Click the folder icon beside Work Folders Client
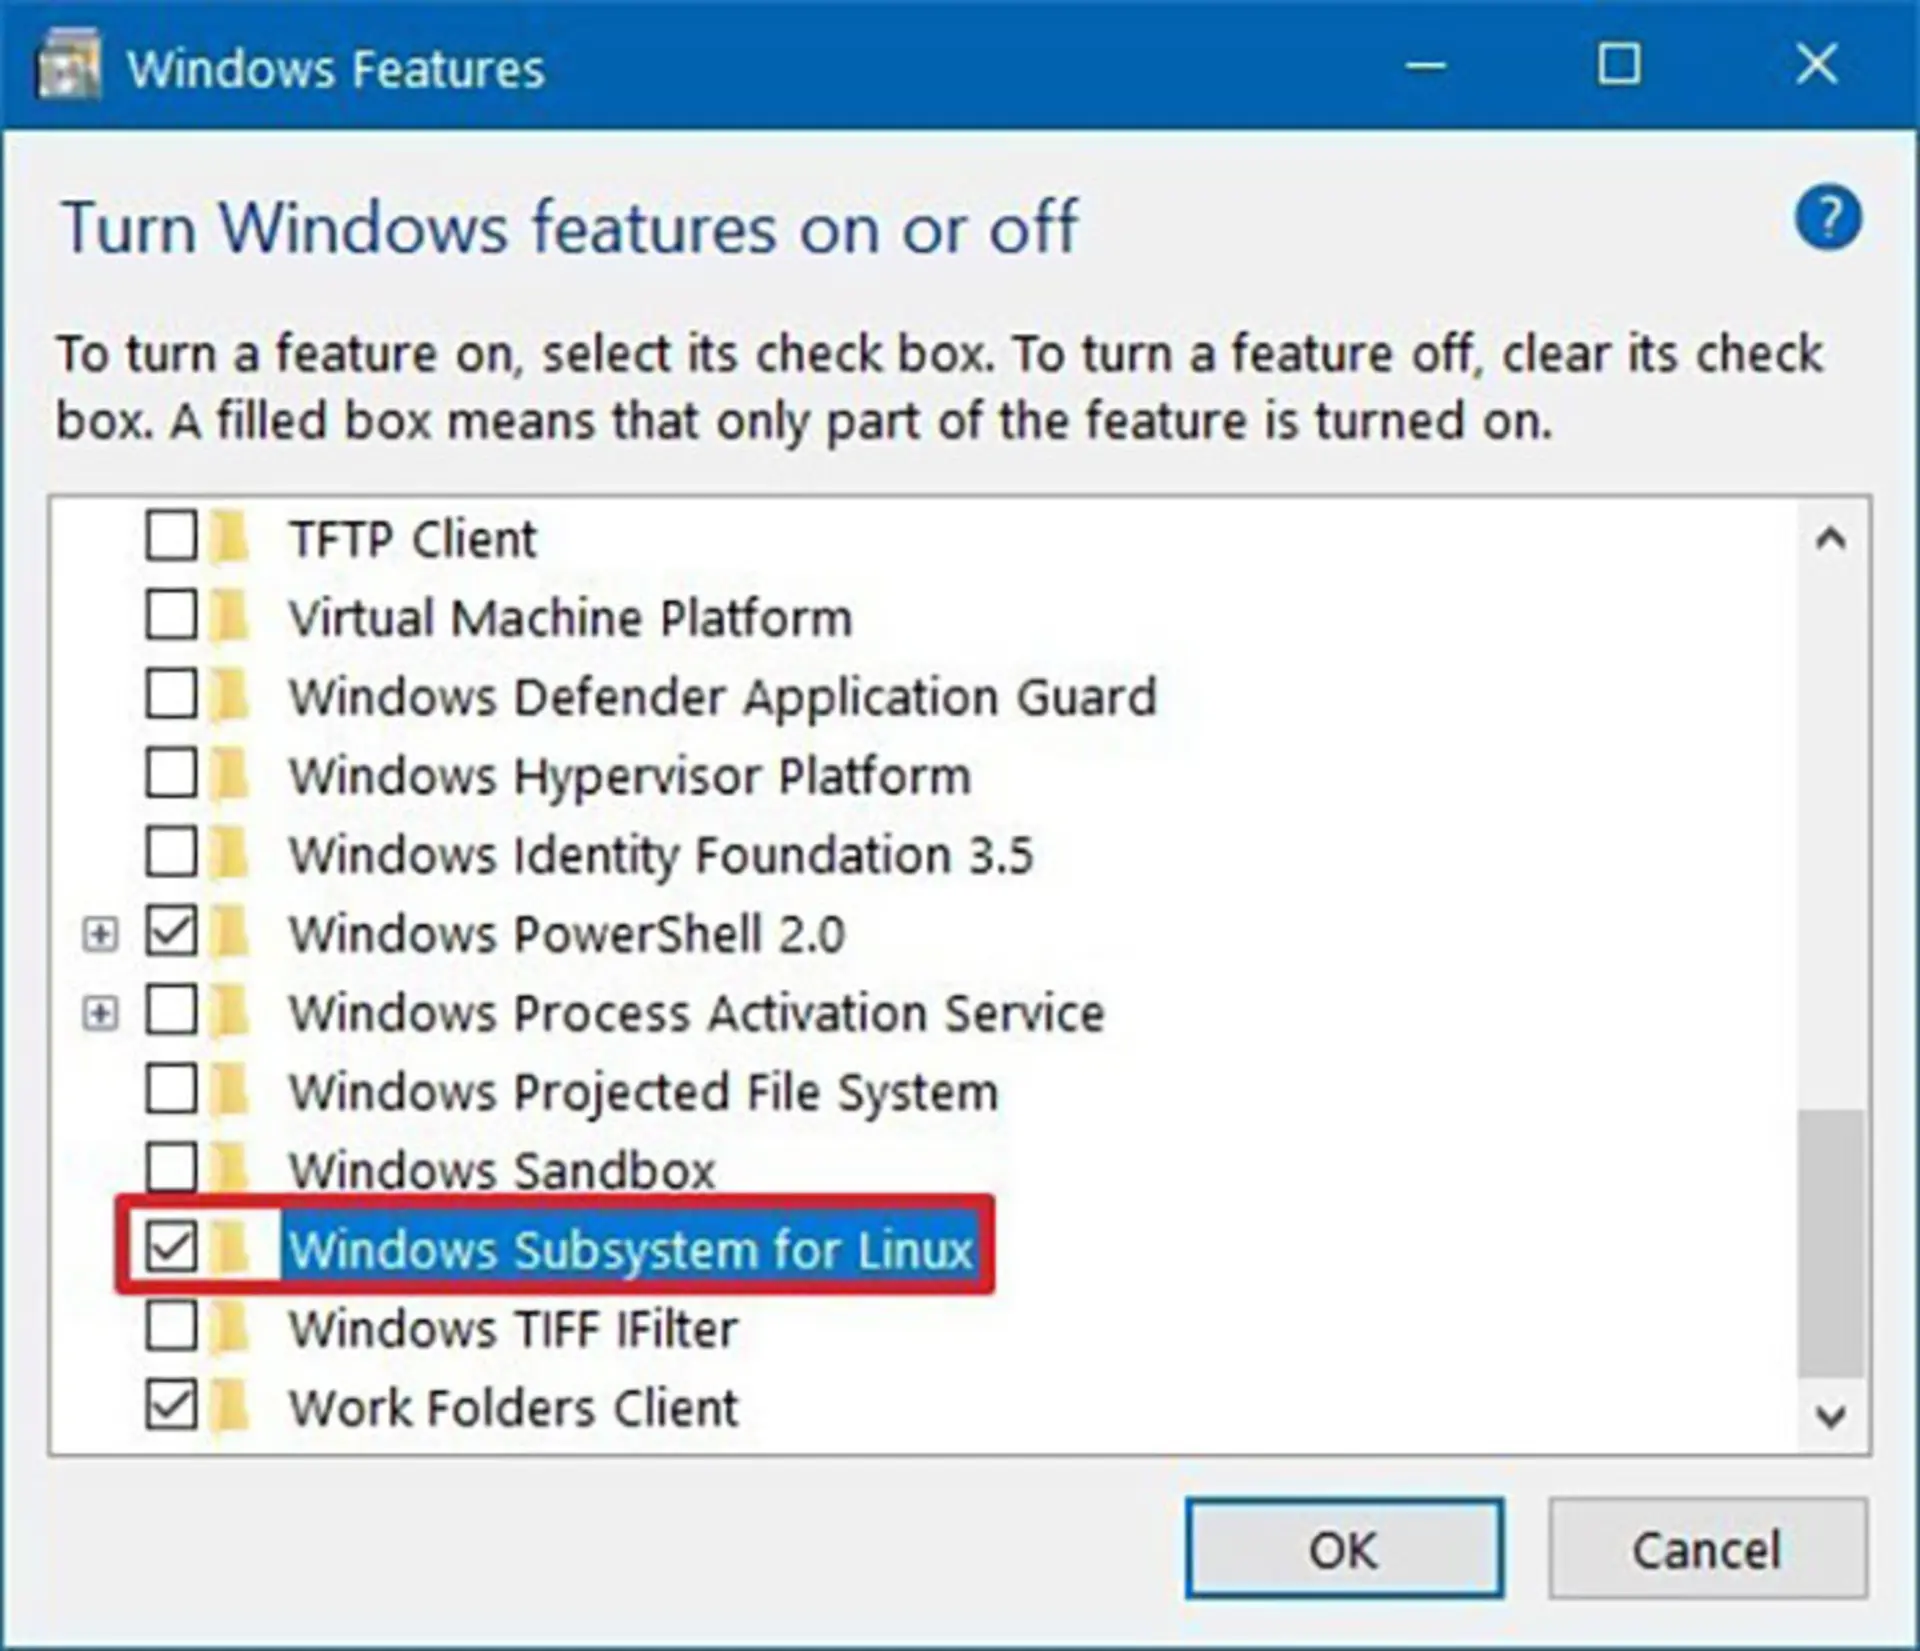Viewport: 1920px width, 1651px height. pyautogui.click(x=231, y=1406)
